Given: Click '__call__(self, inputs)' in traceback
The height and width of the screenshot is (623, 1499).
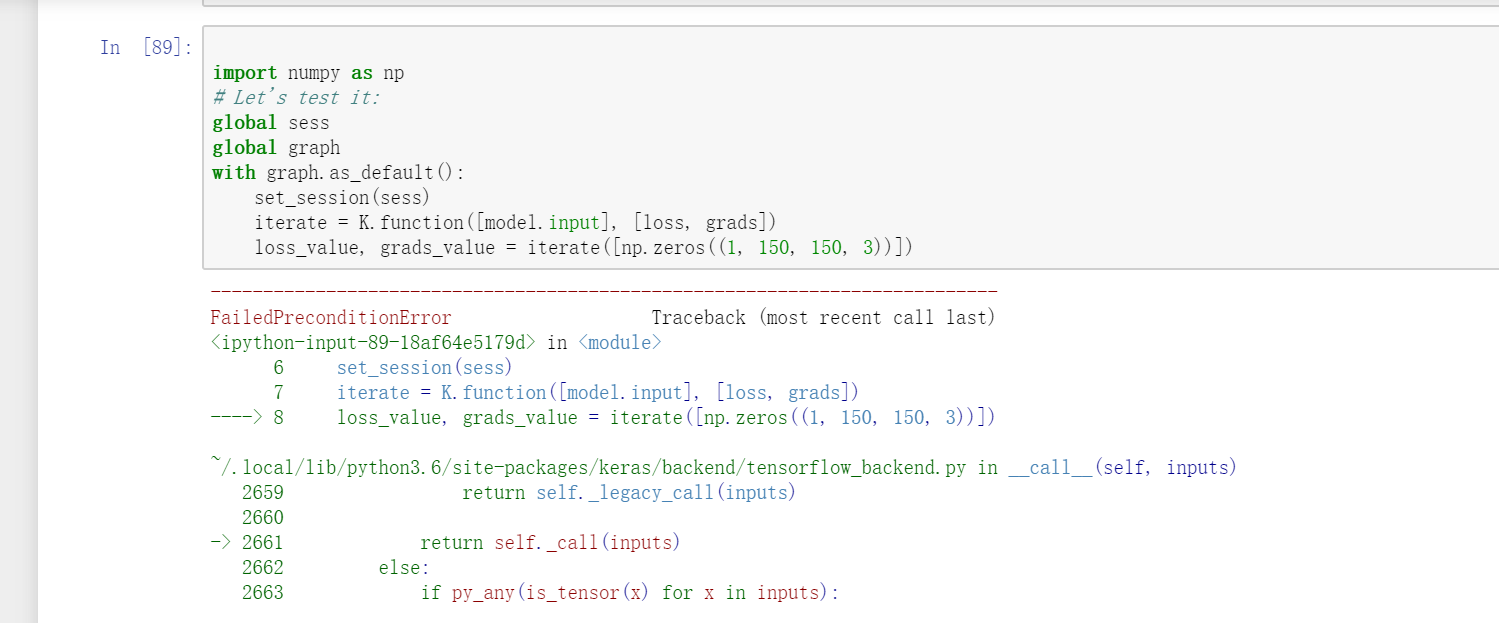Looking at the screenshot, I should click(1122, 468).
